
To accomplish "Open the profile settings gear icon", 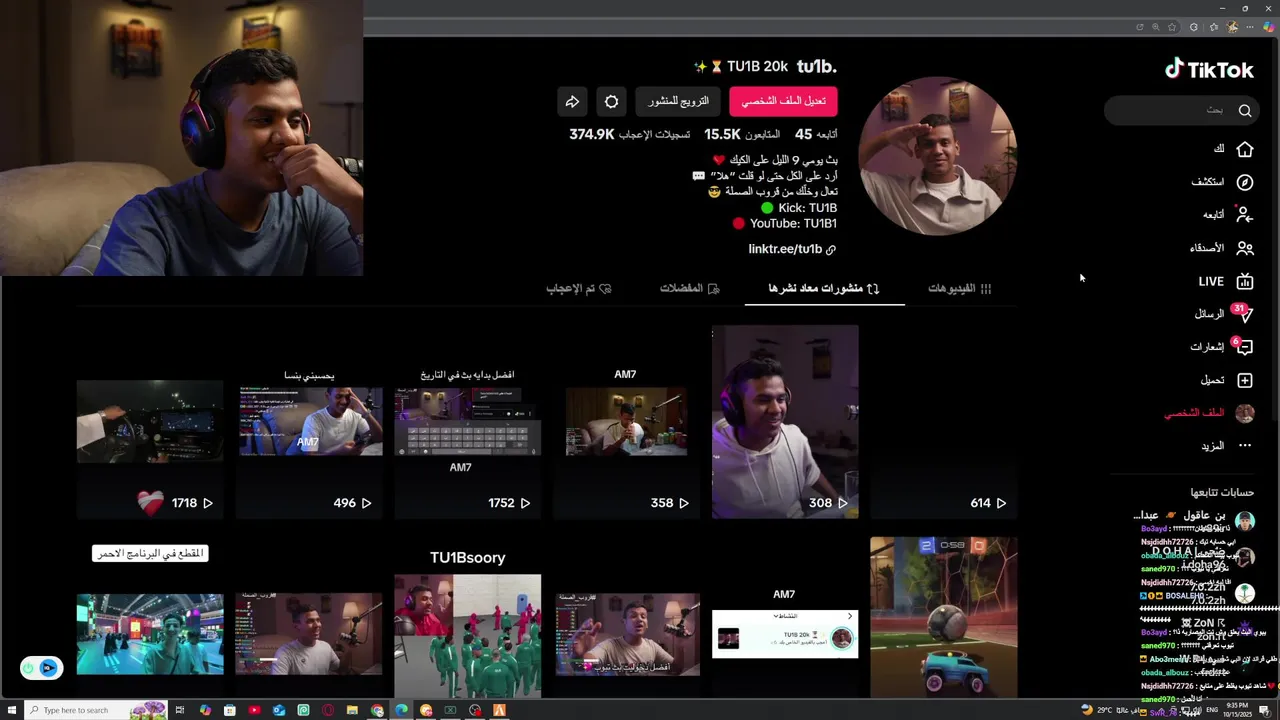I will pos(611,101).
